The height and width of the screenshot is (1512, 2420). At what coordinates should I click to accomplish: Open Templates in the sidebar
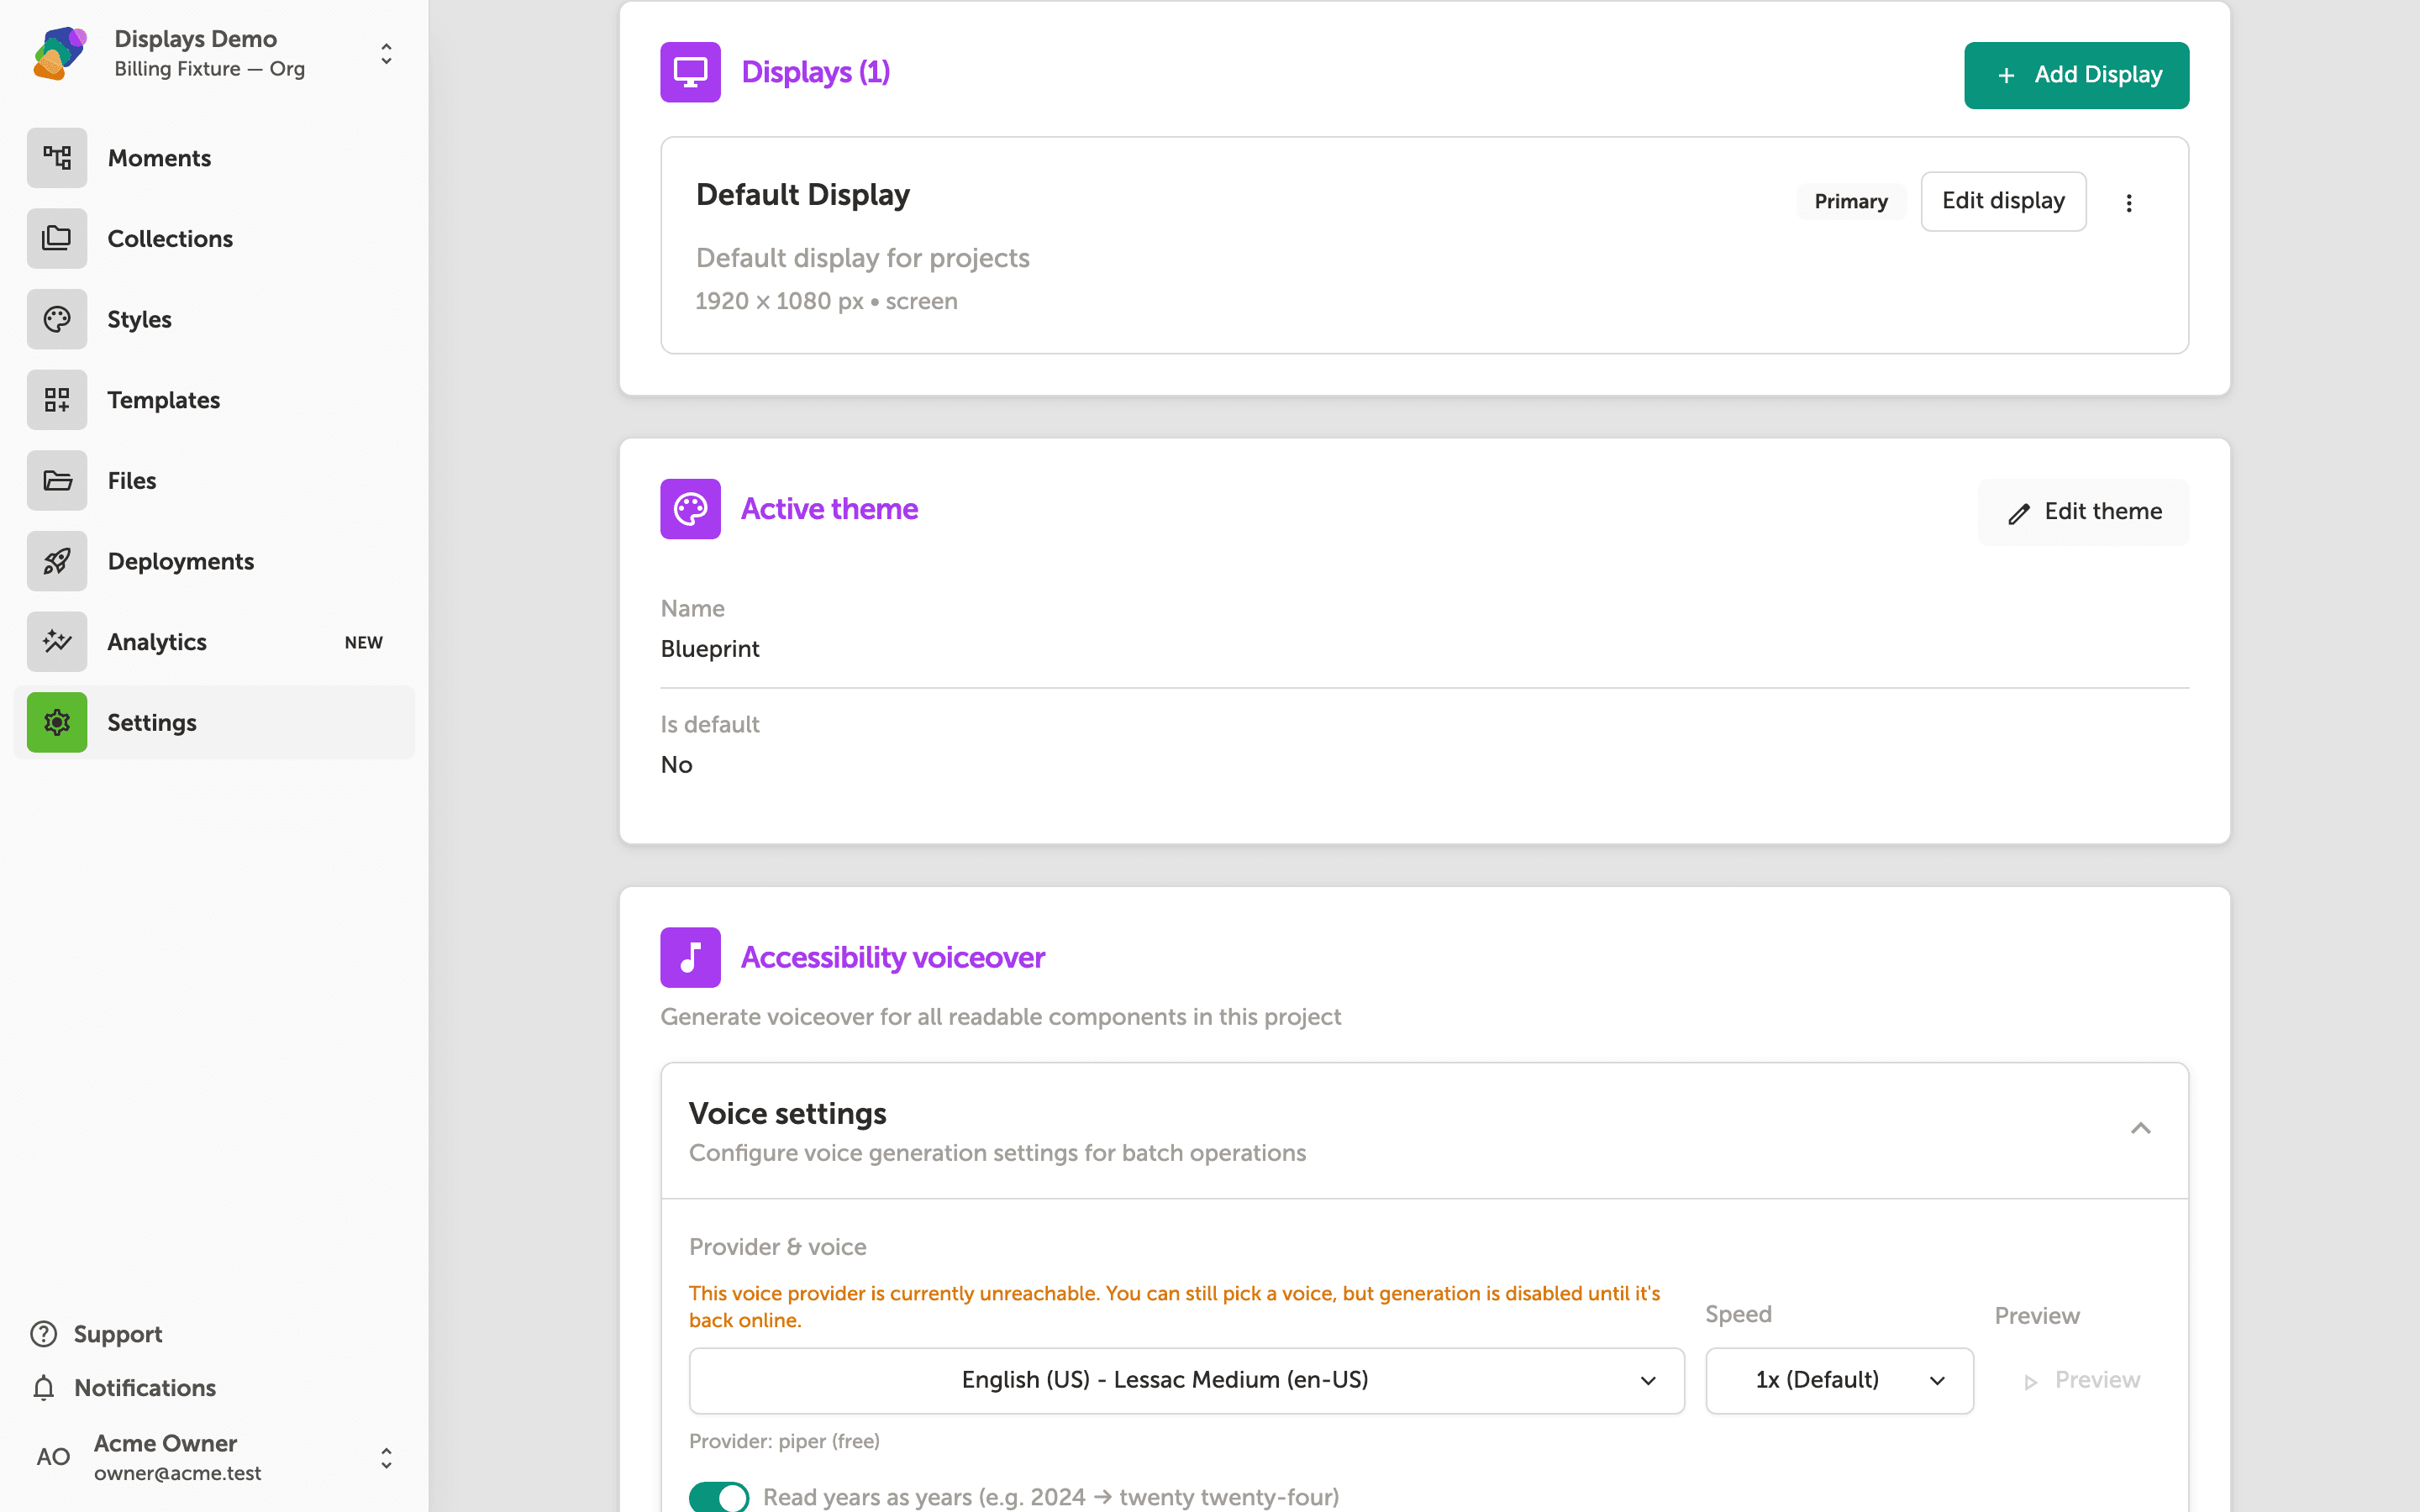click(214, 400)
